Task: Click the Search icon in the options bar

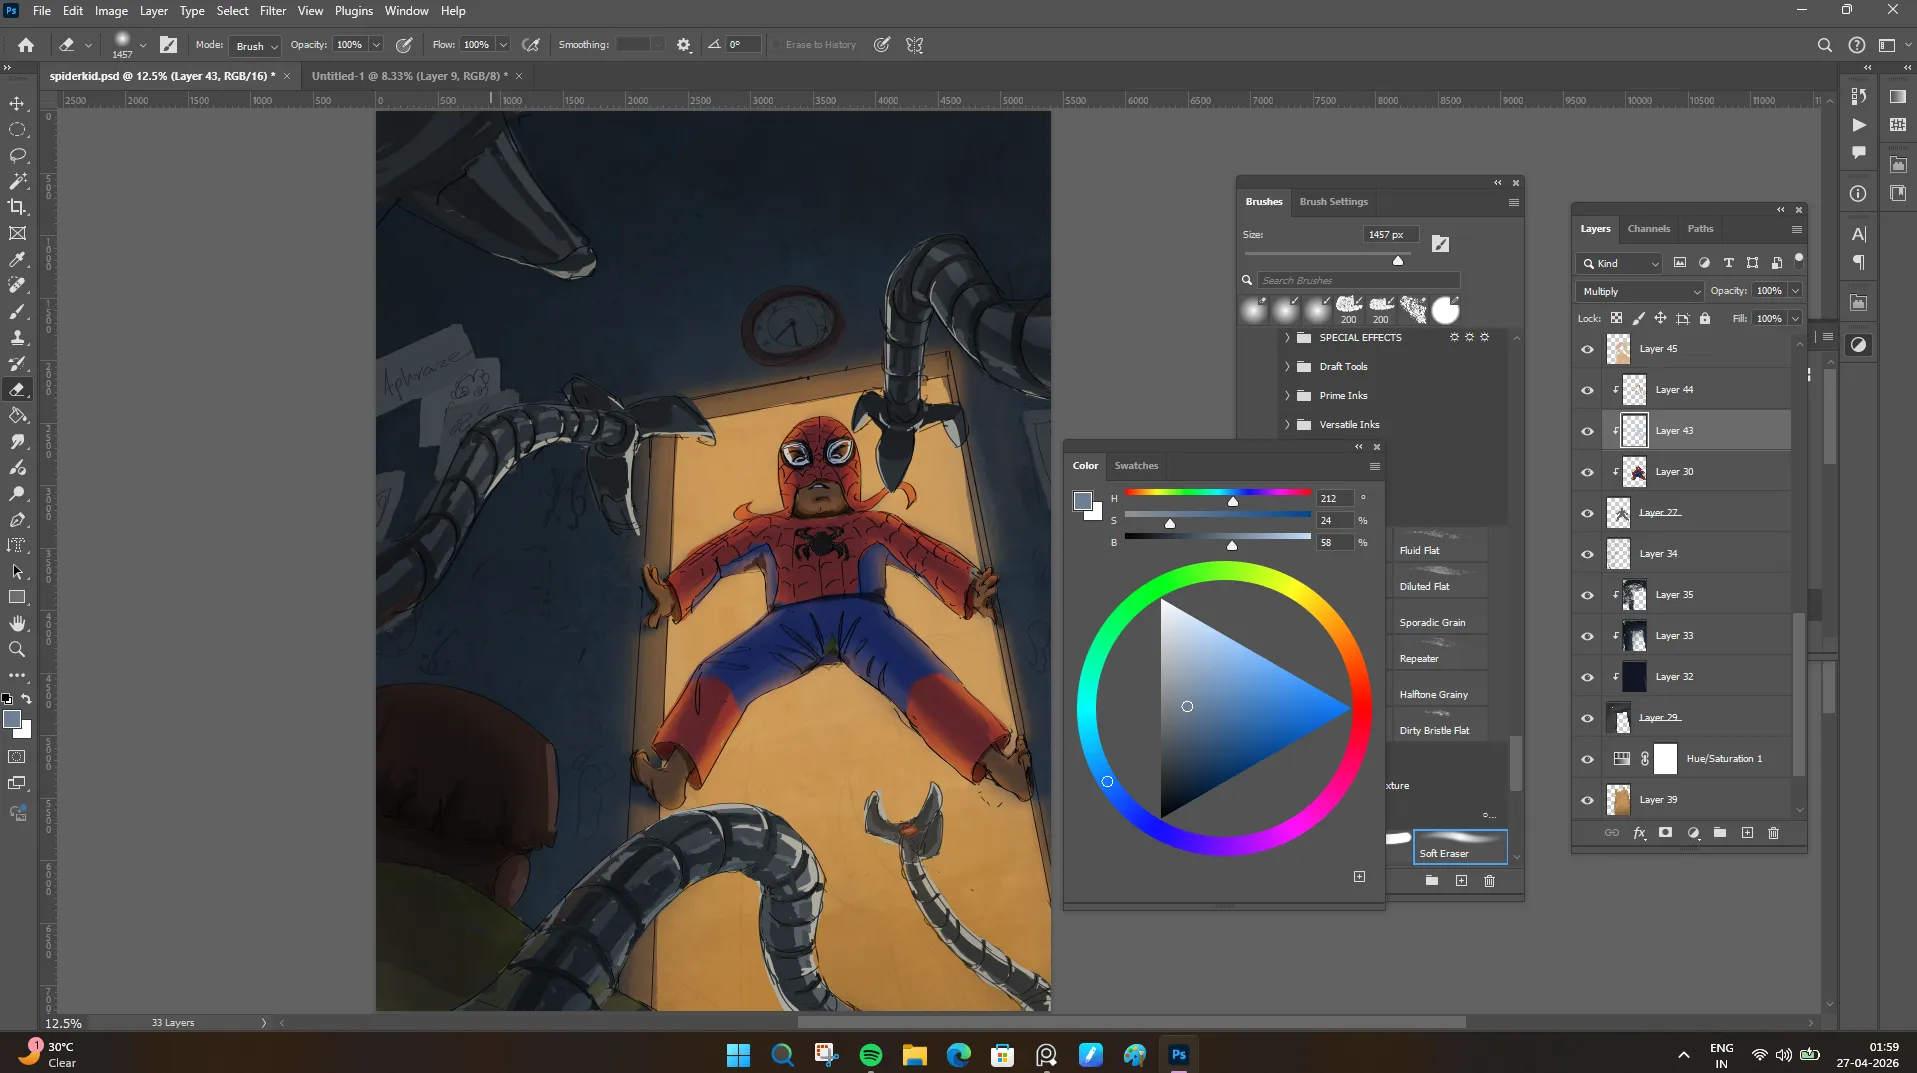Action: coord(1824,45)
